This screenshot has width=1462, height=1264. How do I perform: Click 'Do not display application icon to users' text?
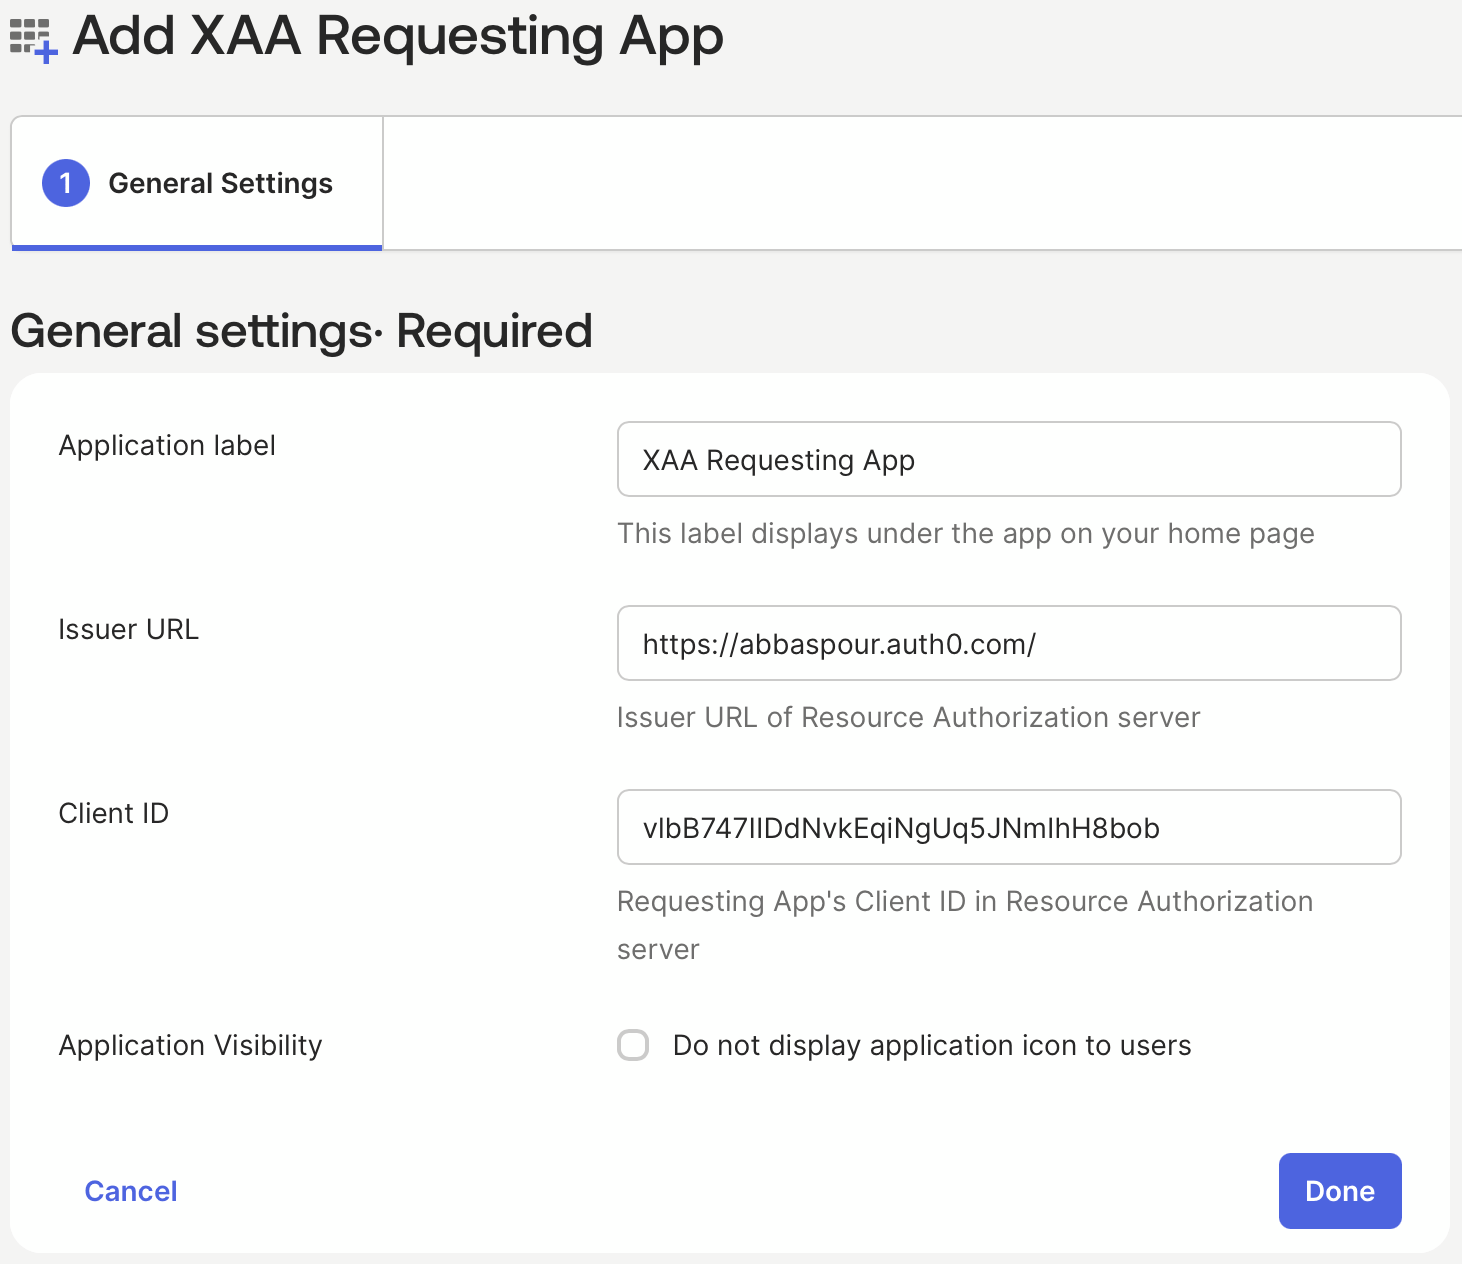pos(932,1045)
